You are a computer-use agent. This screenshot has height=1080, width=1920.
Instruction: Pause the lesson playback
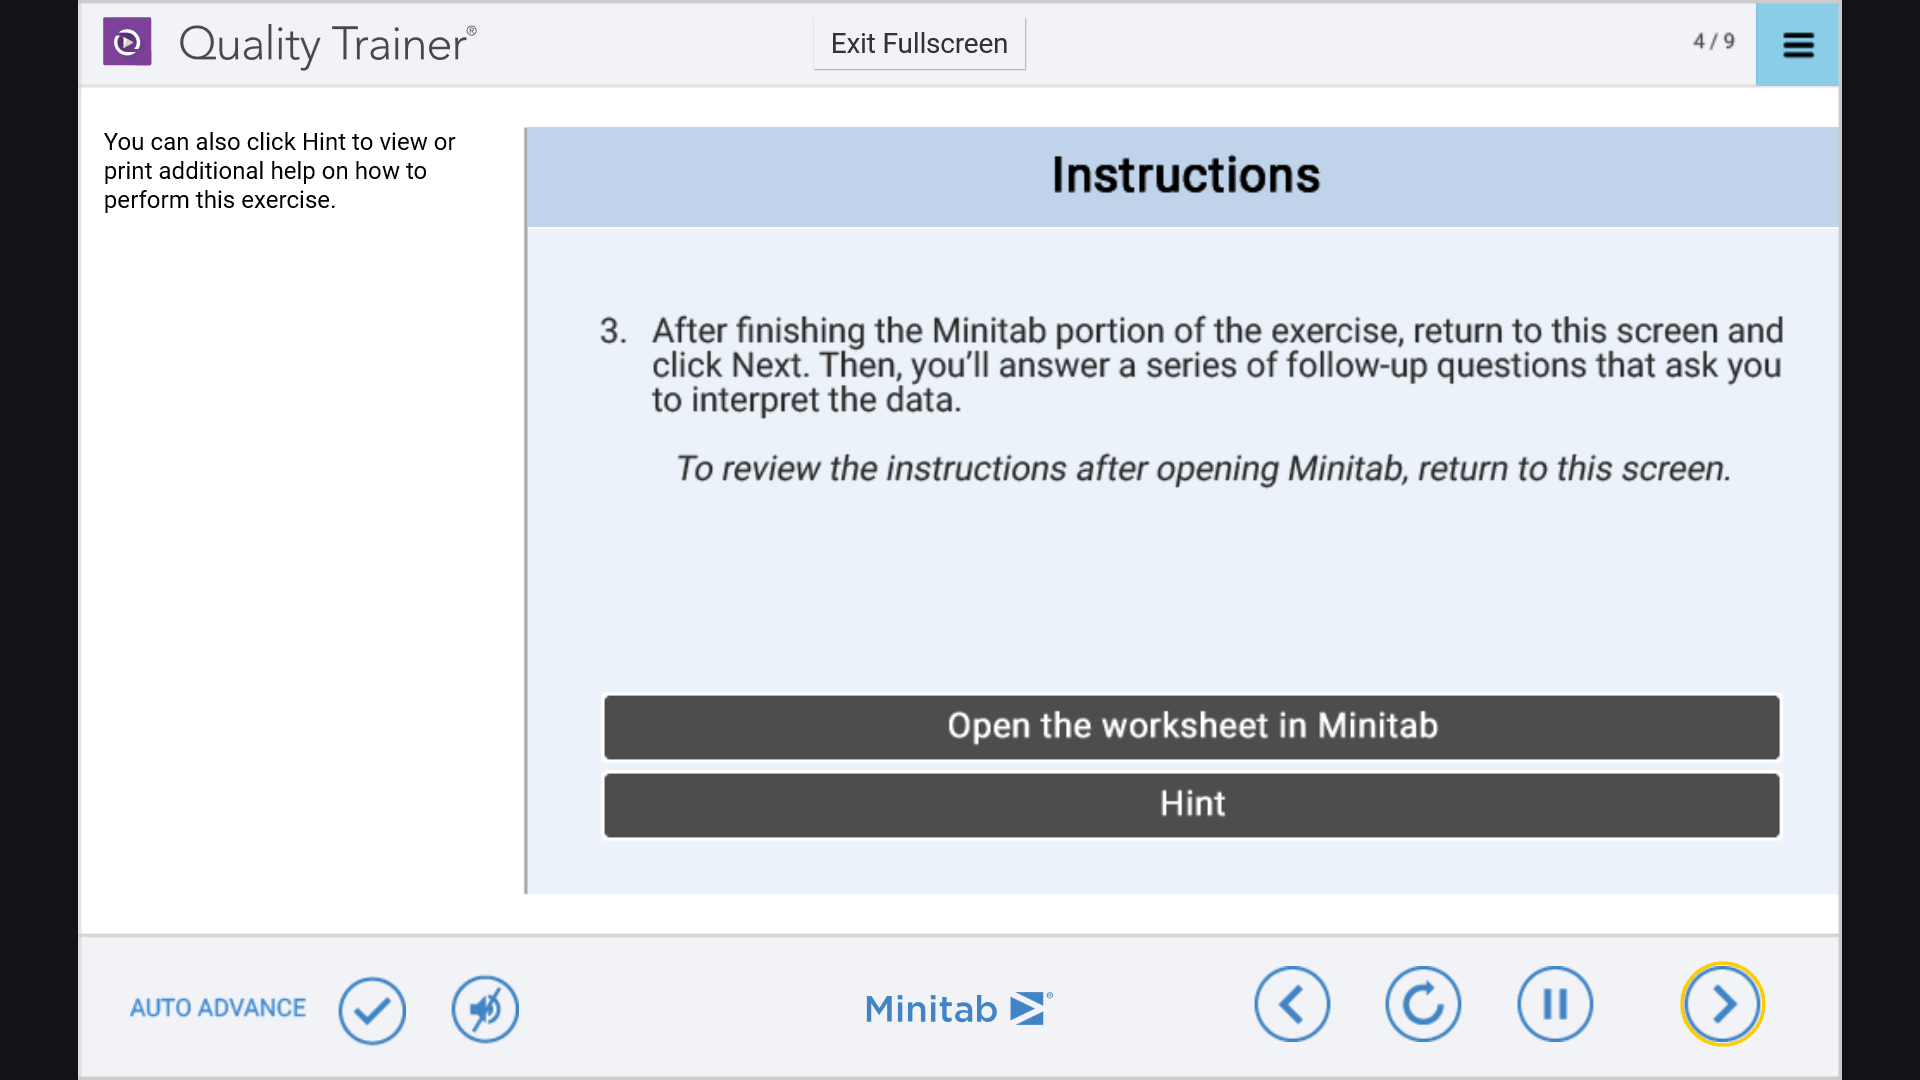point(1555,1004)
